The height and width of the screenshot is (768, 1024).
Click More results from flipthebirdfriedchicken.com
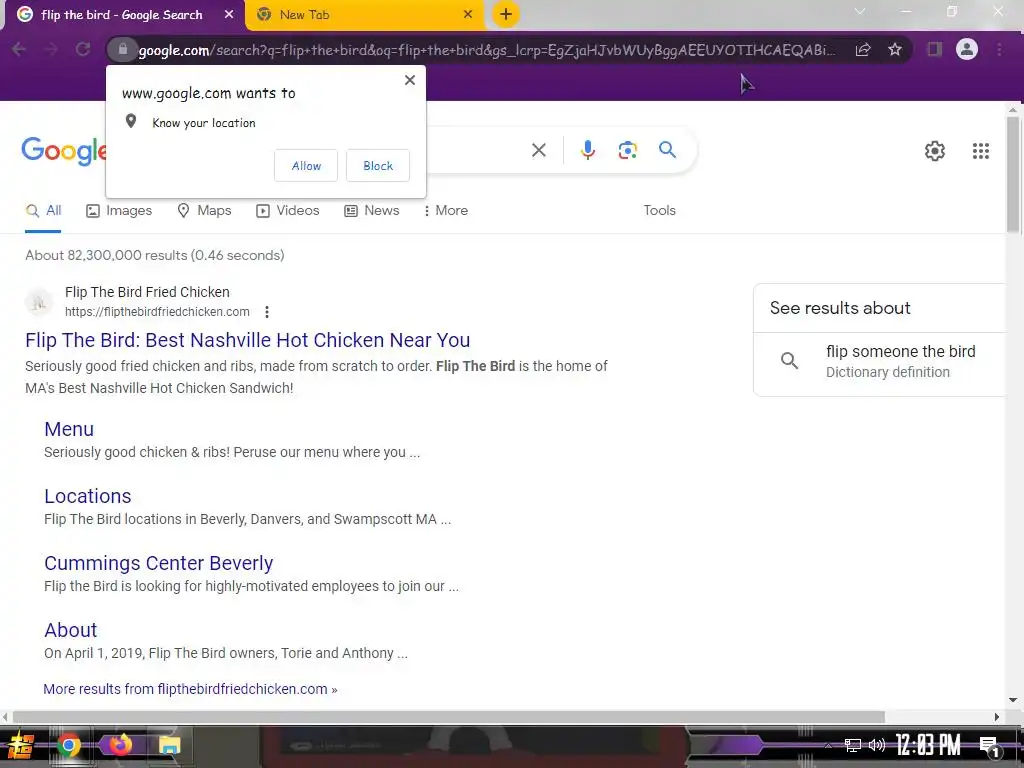point(190,689)
